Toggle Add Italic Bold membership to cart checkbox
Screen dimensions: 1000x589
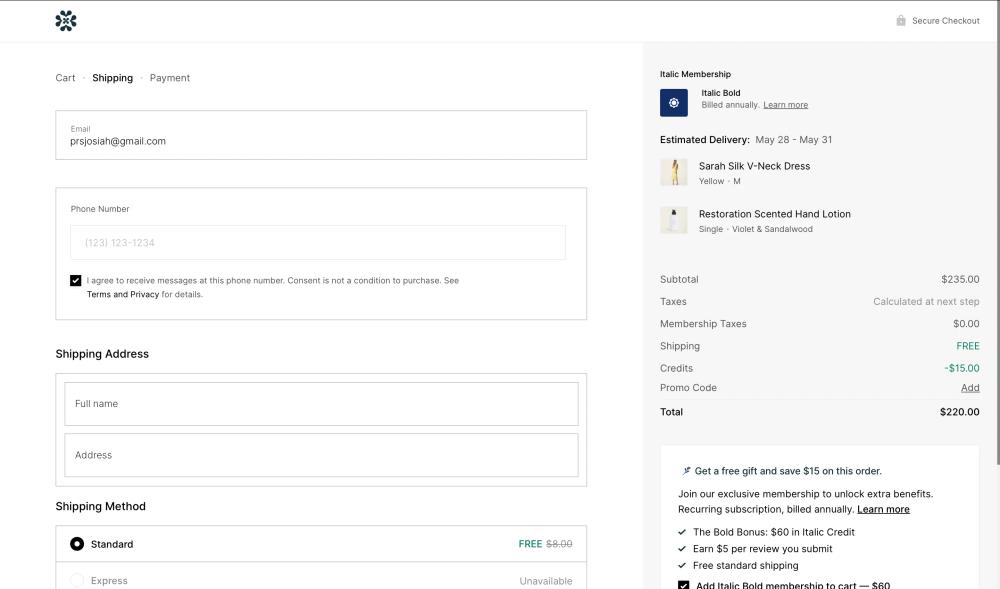(684, 585)
